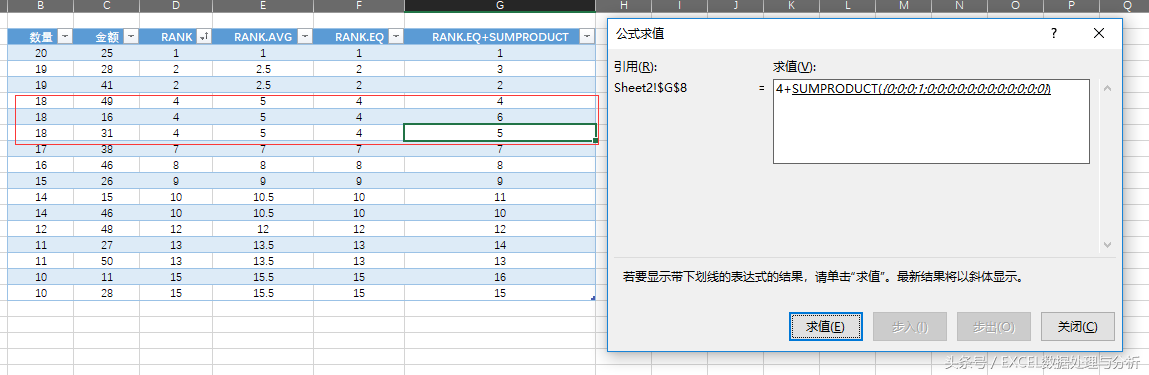Viewport: 1149px width, 375px height.
Task: Open the RANK.EQ+SUMPRODUCT filter dropdown
Action: pyautogui.click(x=586, y=37)
